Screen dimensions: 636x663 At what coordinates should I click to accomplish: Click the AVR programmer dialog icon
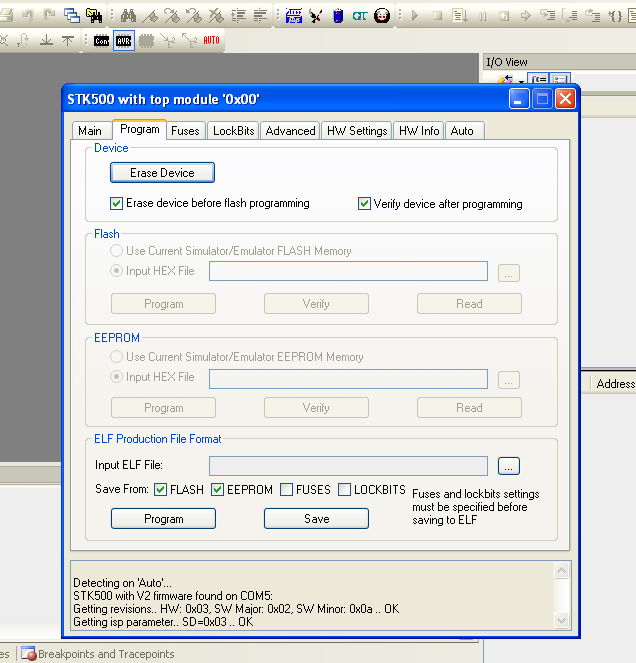(x=123, y=41)
